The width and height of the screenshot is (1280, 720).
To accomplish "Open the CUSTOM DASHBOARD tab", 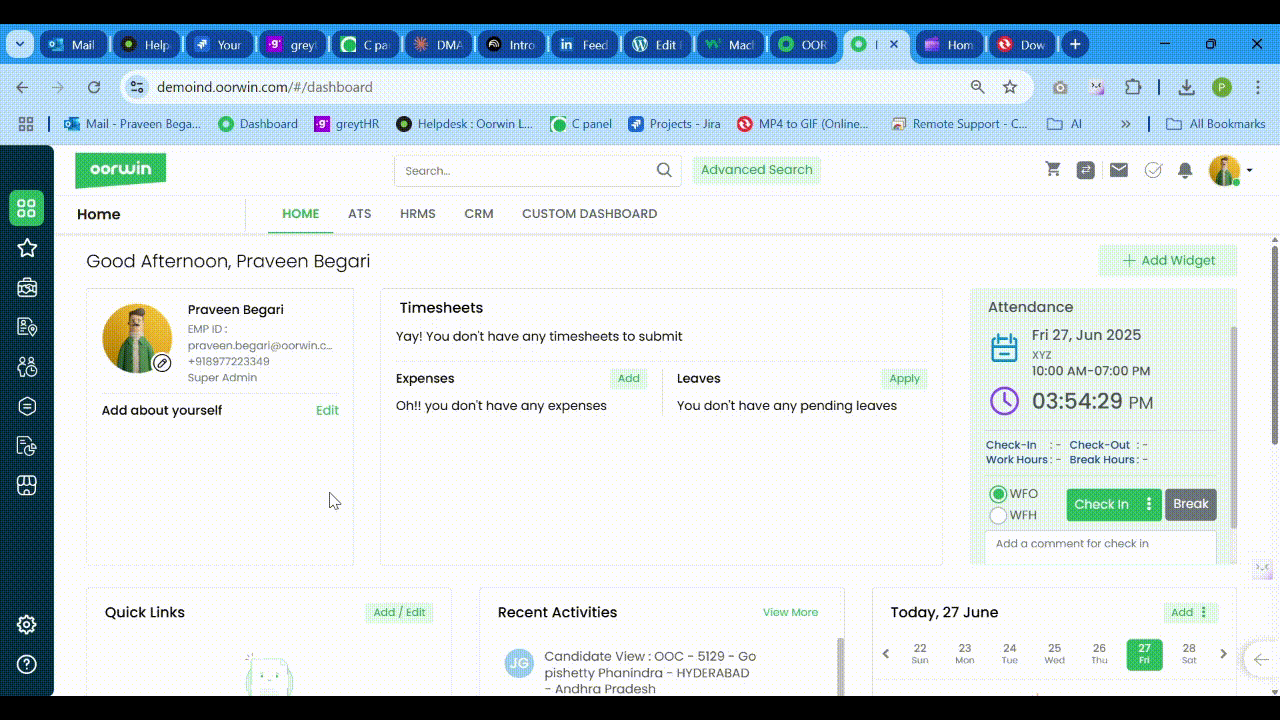I will (589, 214).
